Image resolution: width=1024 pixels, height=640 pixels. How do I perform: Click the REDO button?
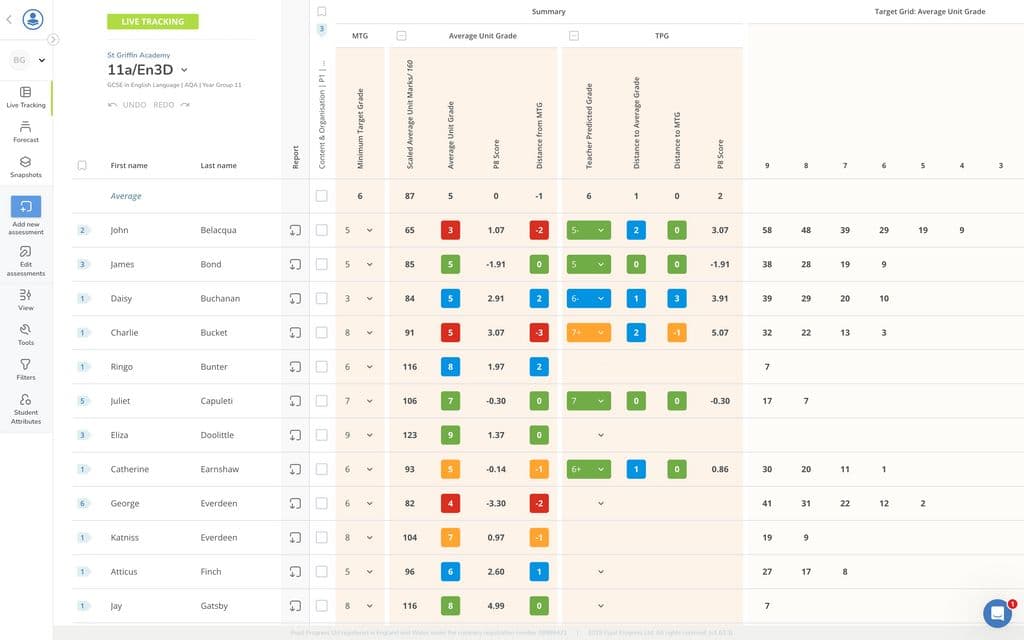pyautogui.click(x=171, y=104)
